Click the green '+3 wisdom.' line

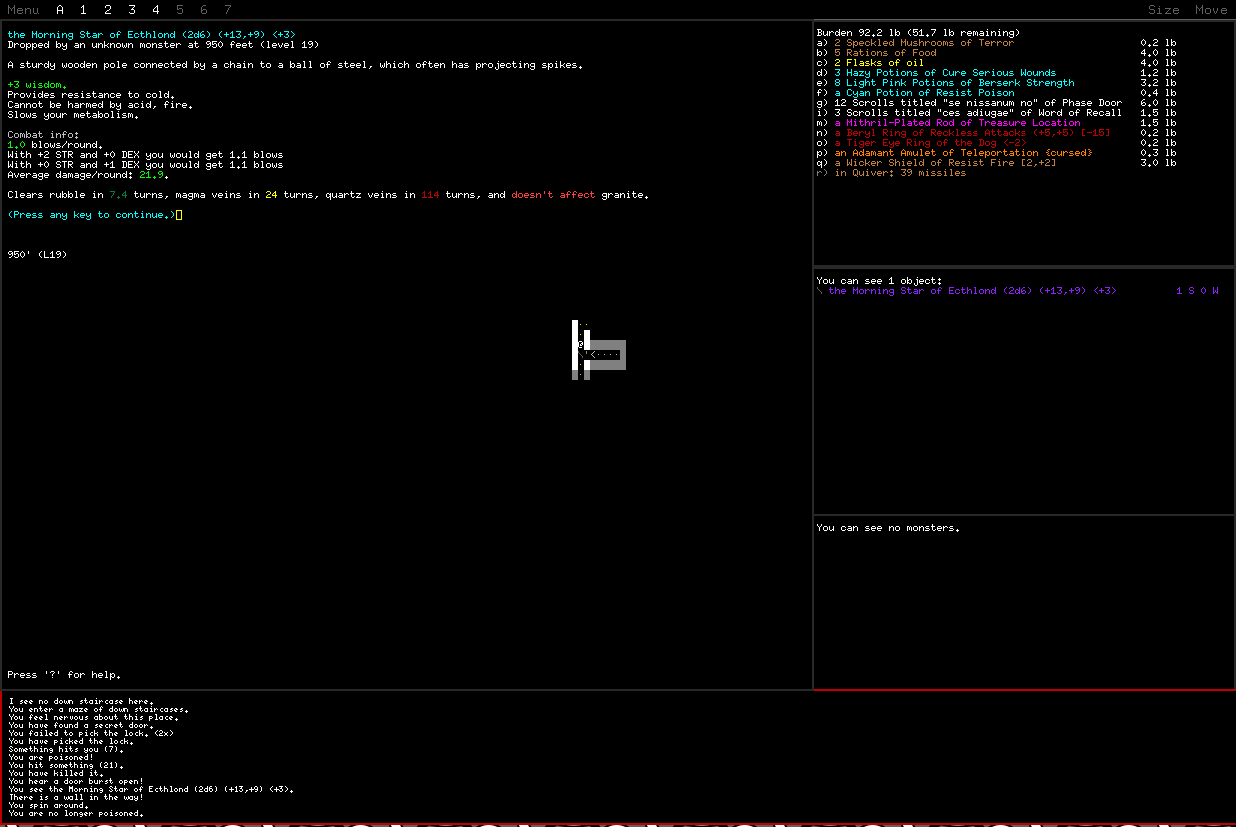coord(37,85)
